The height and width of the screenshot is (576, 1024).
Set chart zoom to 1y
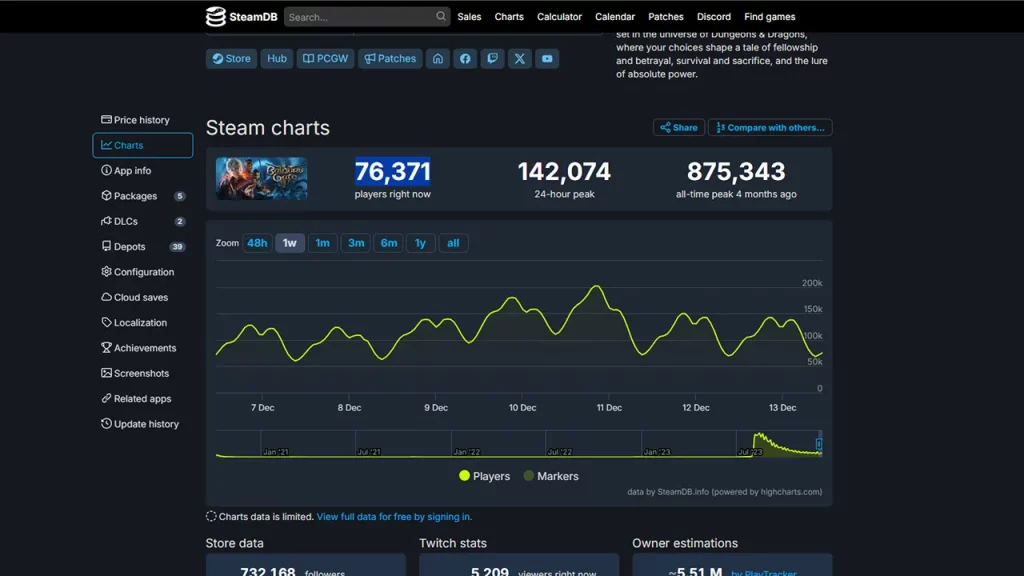tap(421, 243)
